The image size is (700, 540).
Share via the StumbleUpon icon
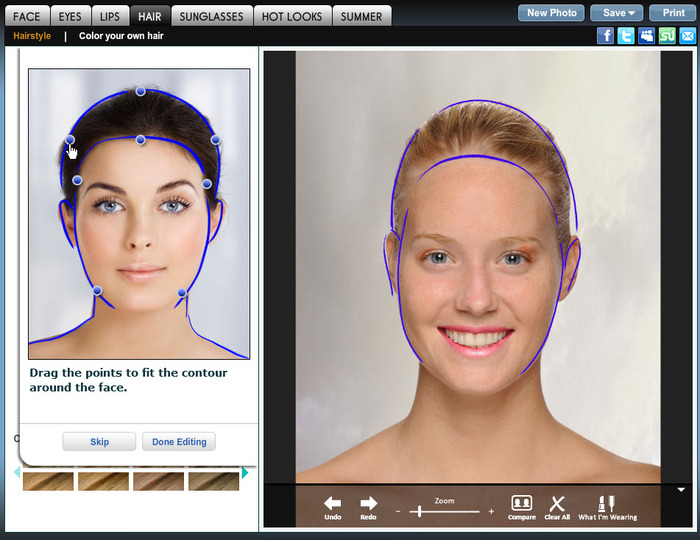667,36
